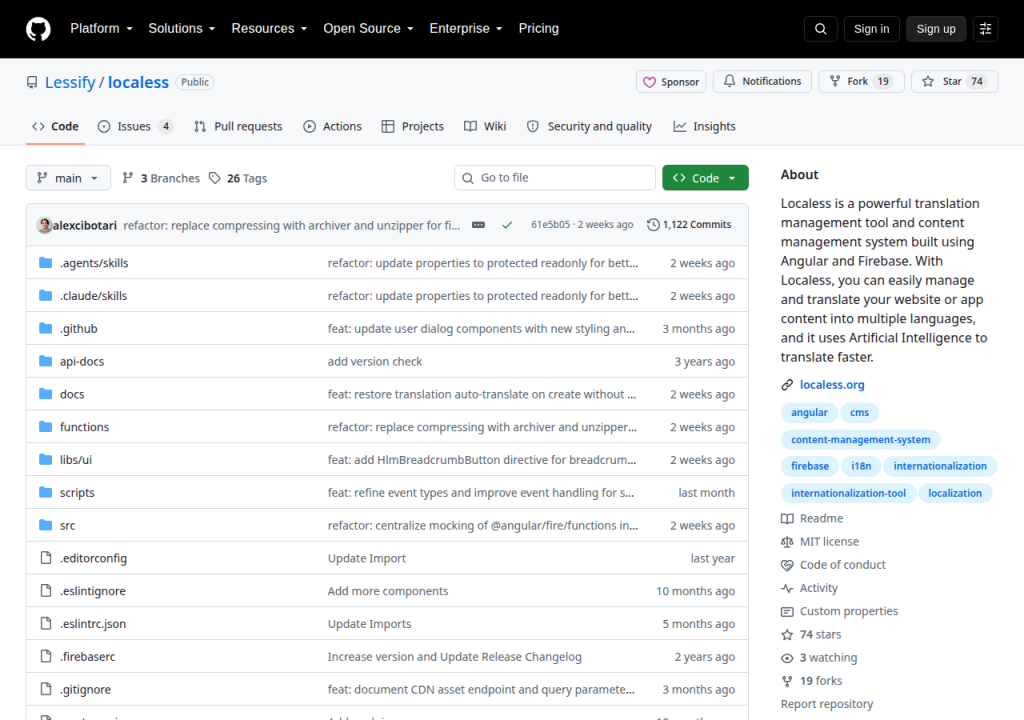Image resolution: width=1024 pixels, height=720 pixels.
Task: Click the file icon for .firebaserc
Action: point(46,656)
